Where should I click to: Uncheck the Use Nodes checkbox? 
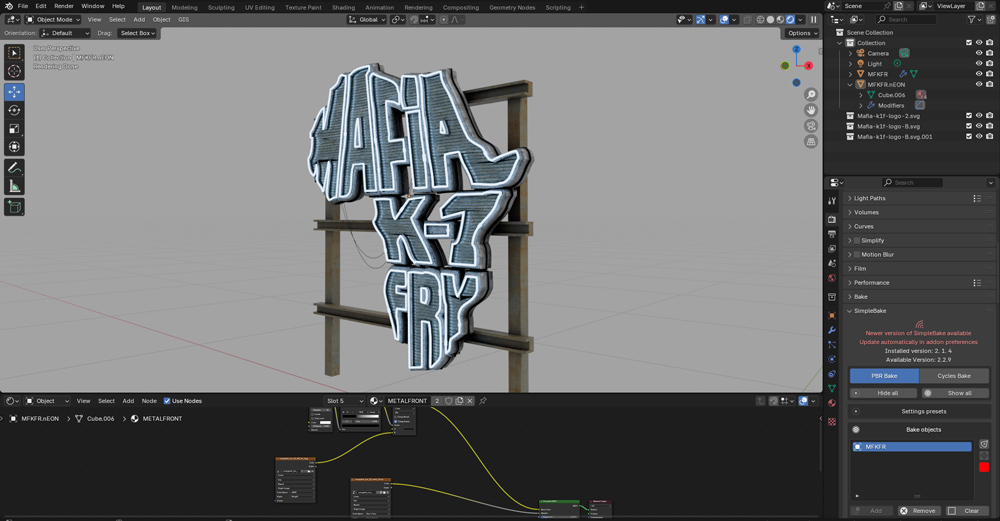tap(167, 401)
